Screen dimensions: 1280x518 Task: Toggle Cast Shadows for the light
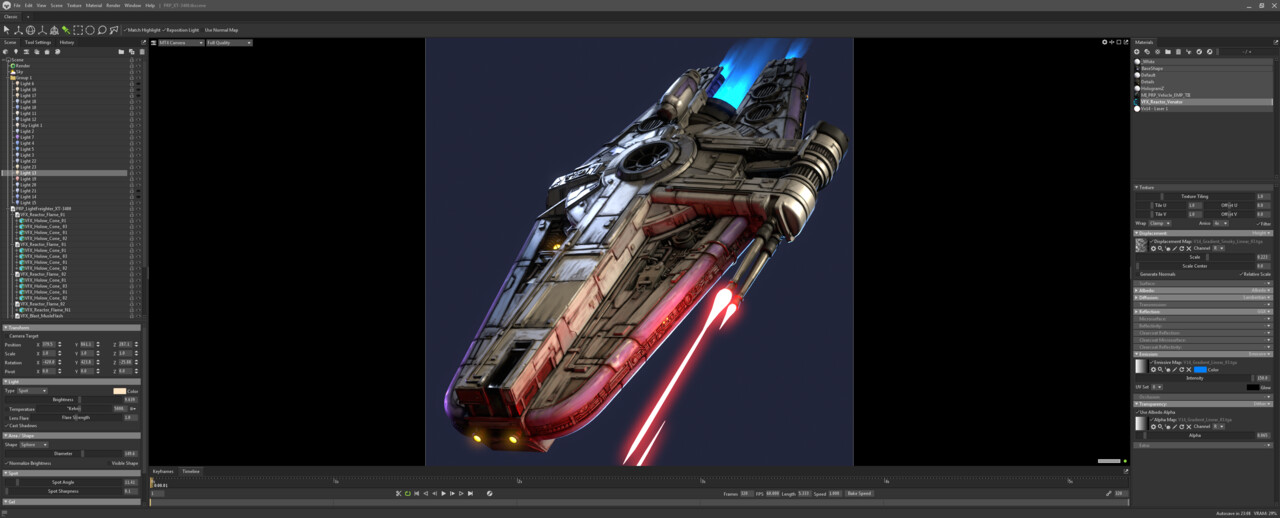click(x=21, y=425)
